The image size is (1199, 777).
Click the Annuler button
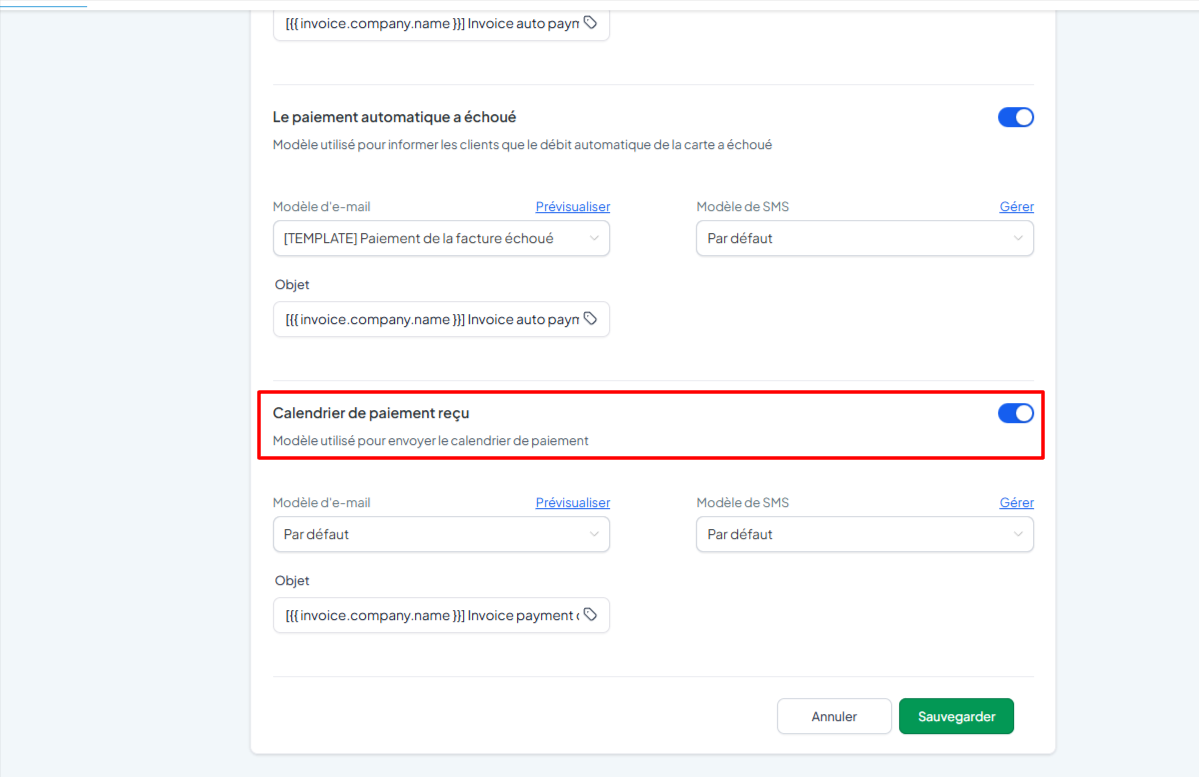click(834, 717)
